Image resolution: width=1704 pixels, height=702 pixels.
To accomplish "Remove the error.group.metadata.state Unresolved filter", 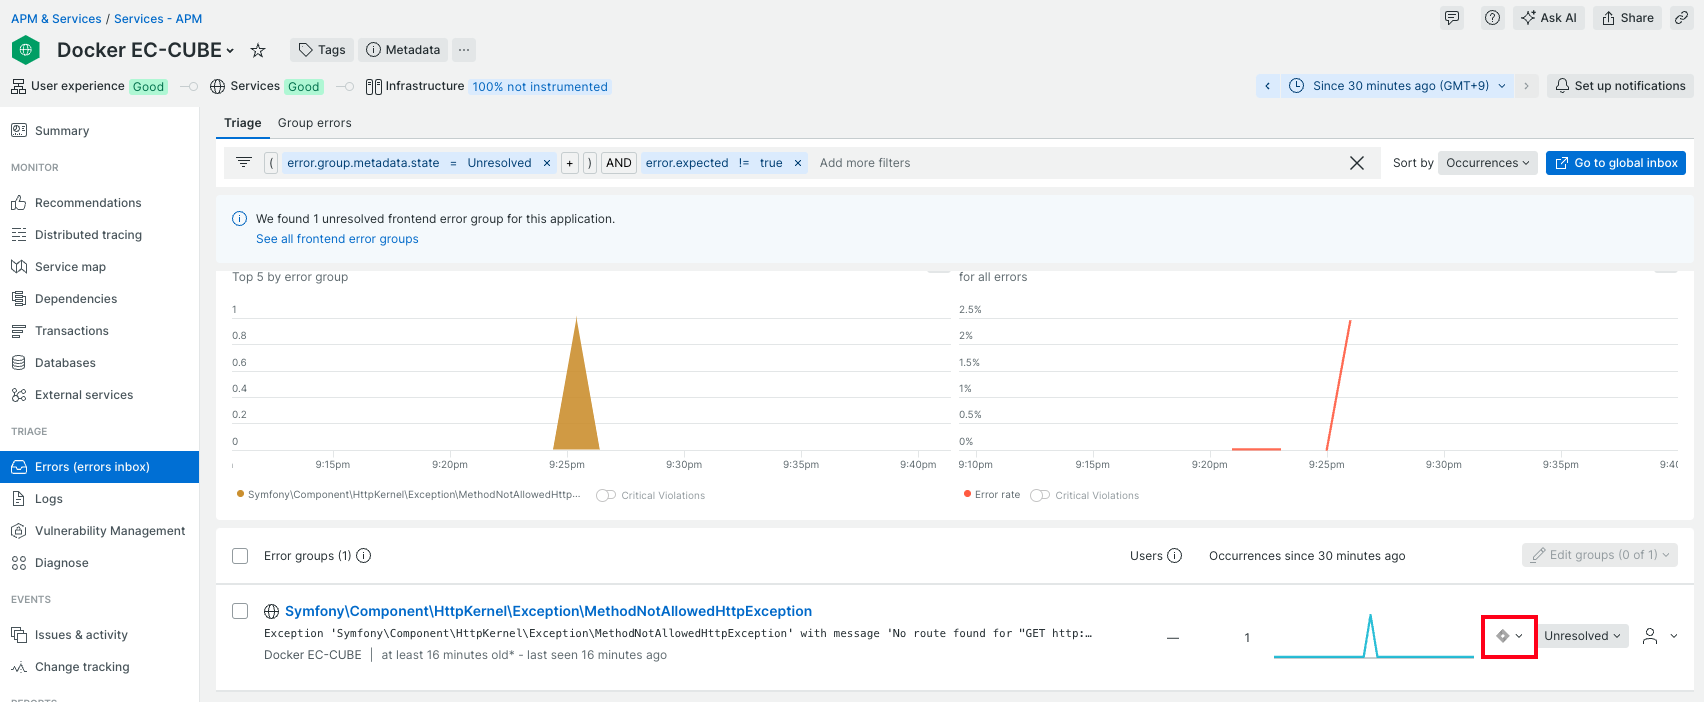I will click(547, 163).
